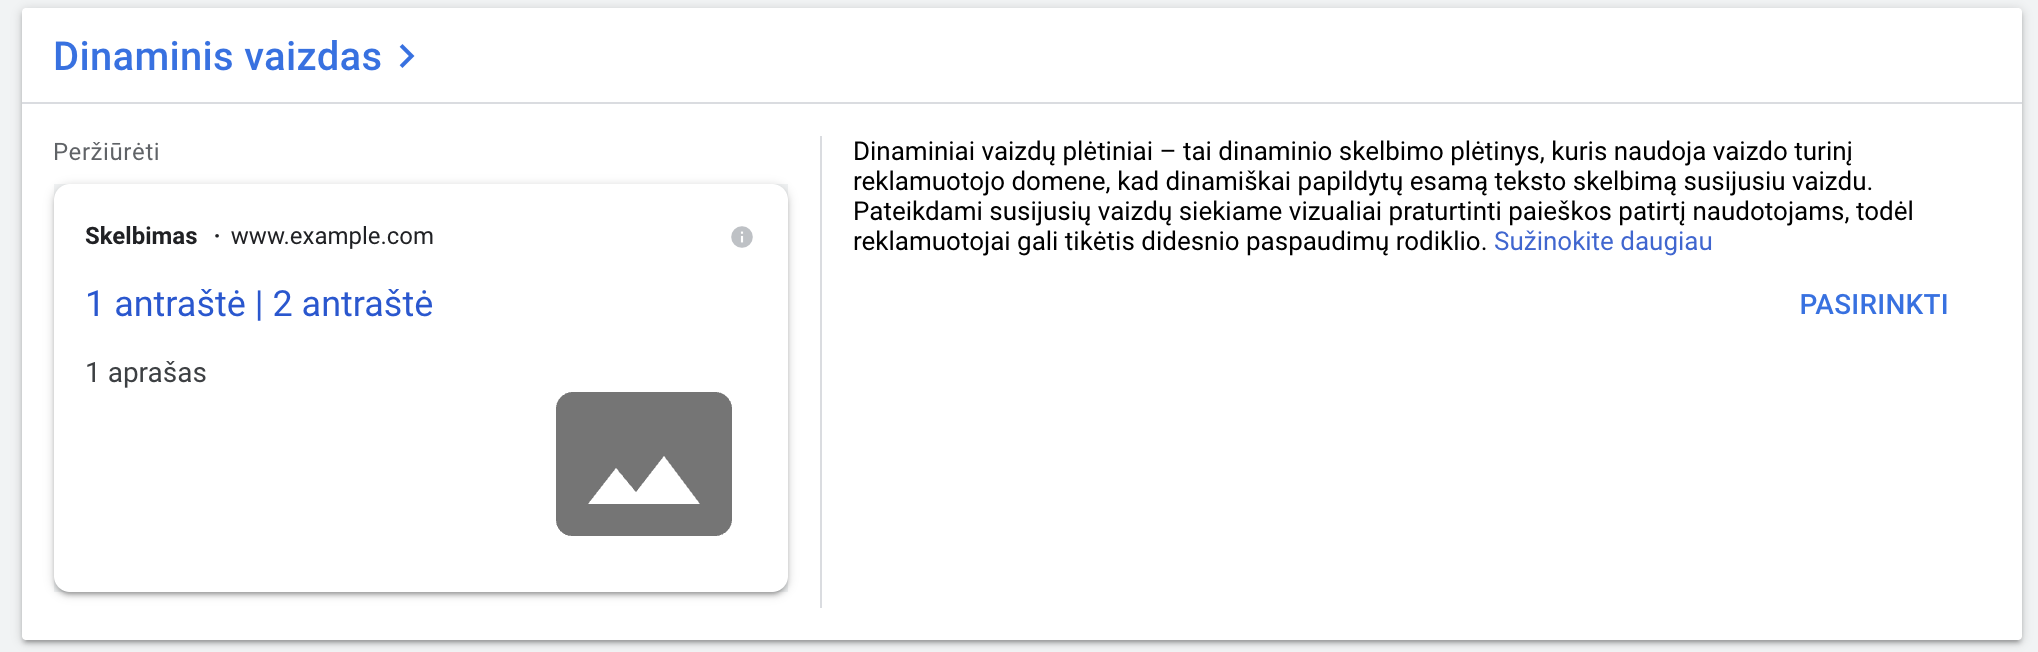Viewport: 2038px width, 652px height.
Task: Click the PASIRINKTI button
Action: pyautogui.click(x=1873, y=304)
